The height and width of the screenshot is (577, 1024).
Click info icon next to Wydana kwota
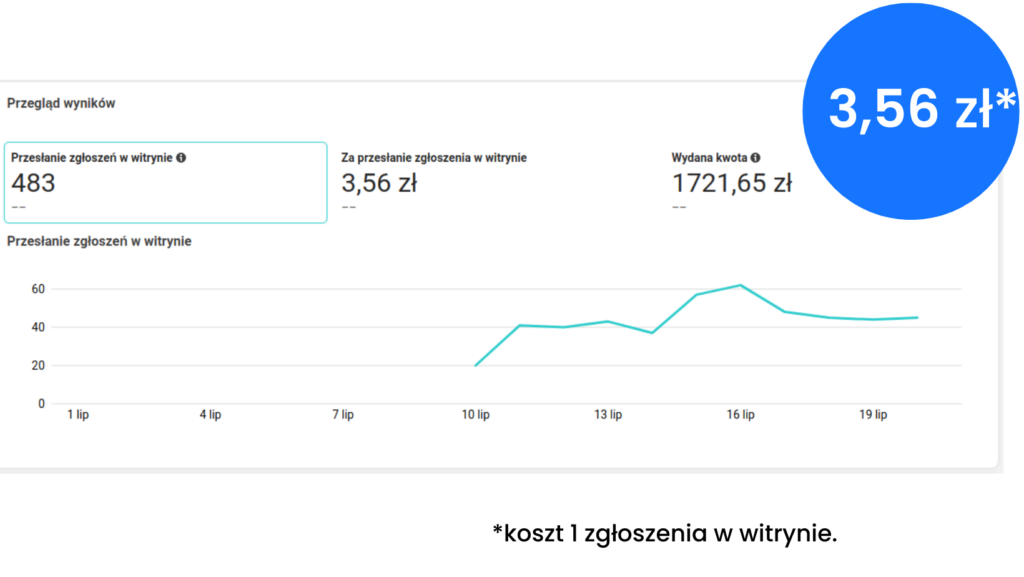(x=755, y=158)
